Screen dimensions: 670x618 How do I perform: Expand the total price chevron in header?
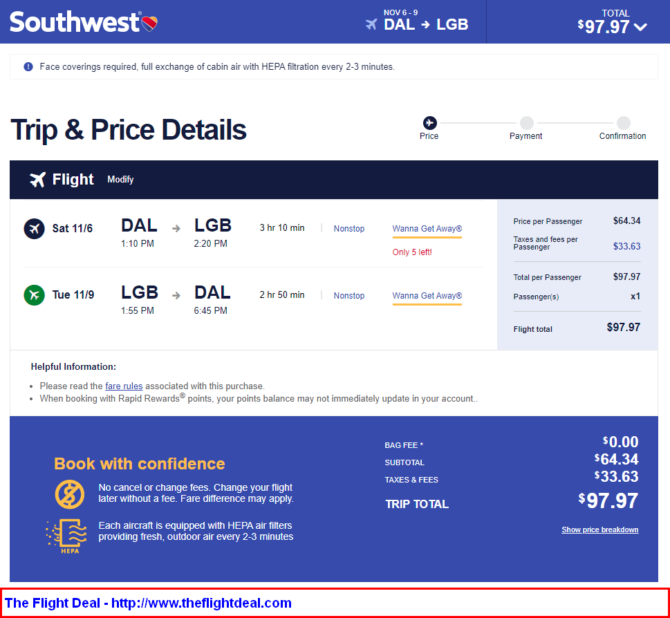pyautogui.click(x=640, y=27)
